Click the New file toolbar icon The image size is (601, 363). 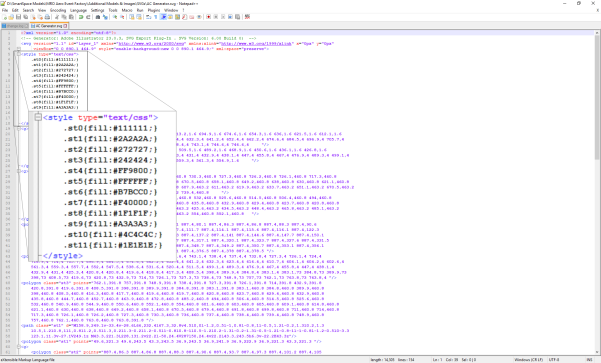click(x=5, y=17)
